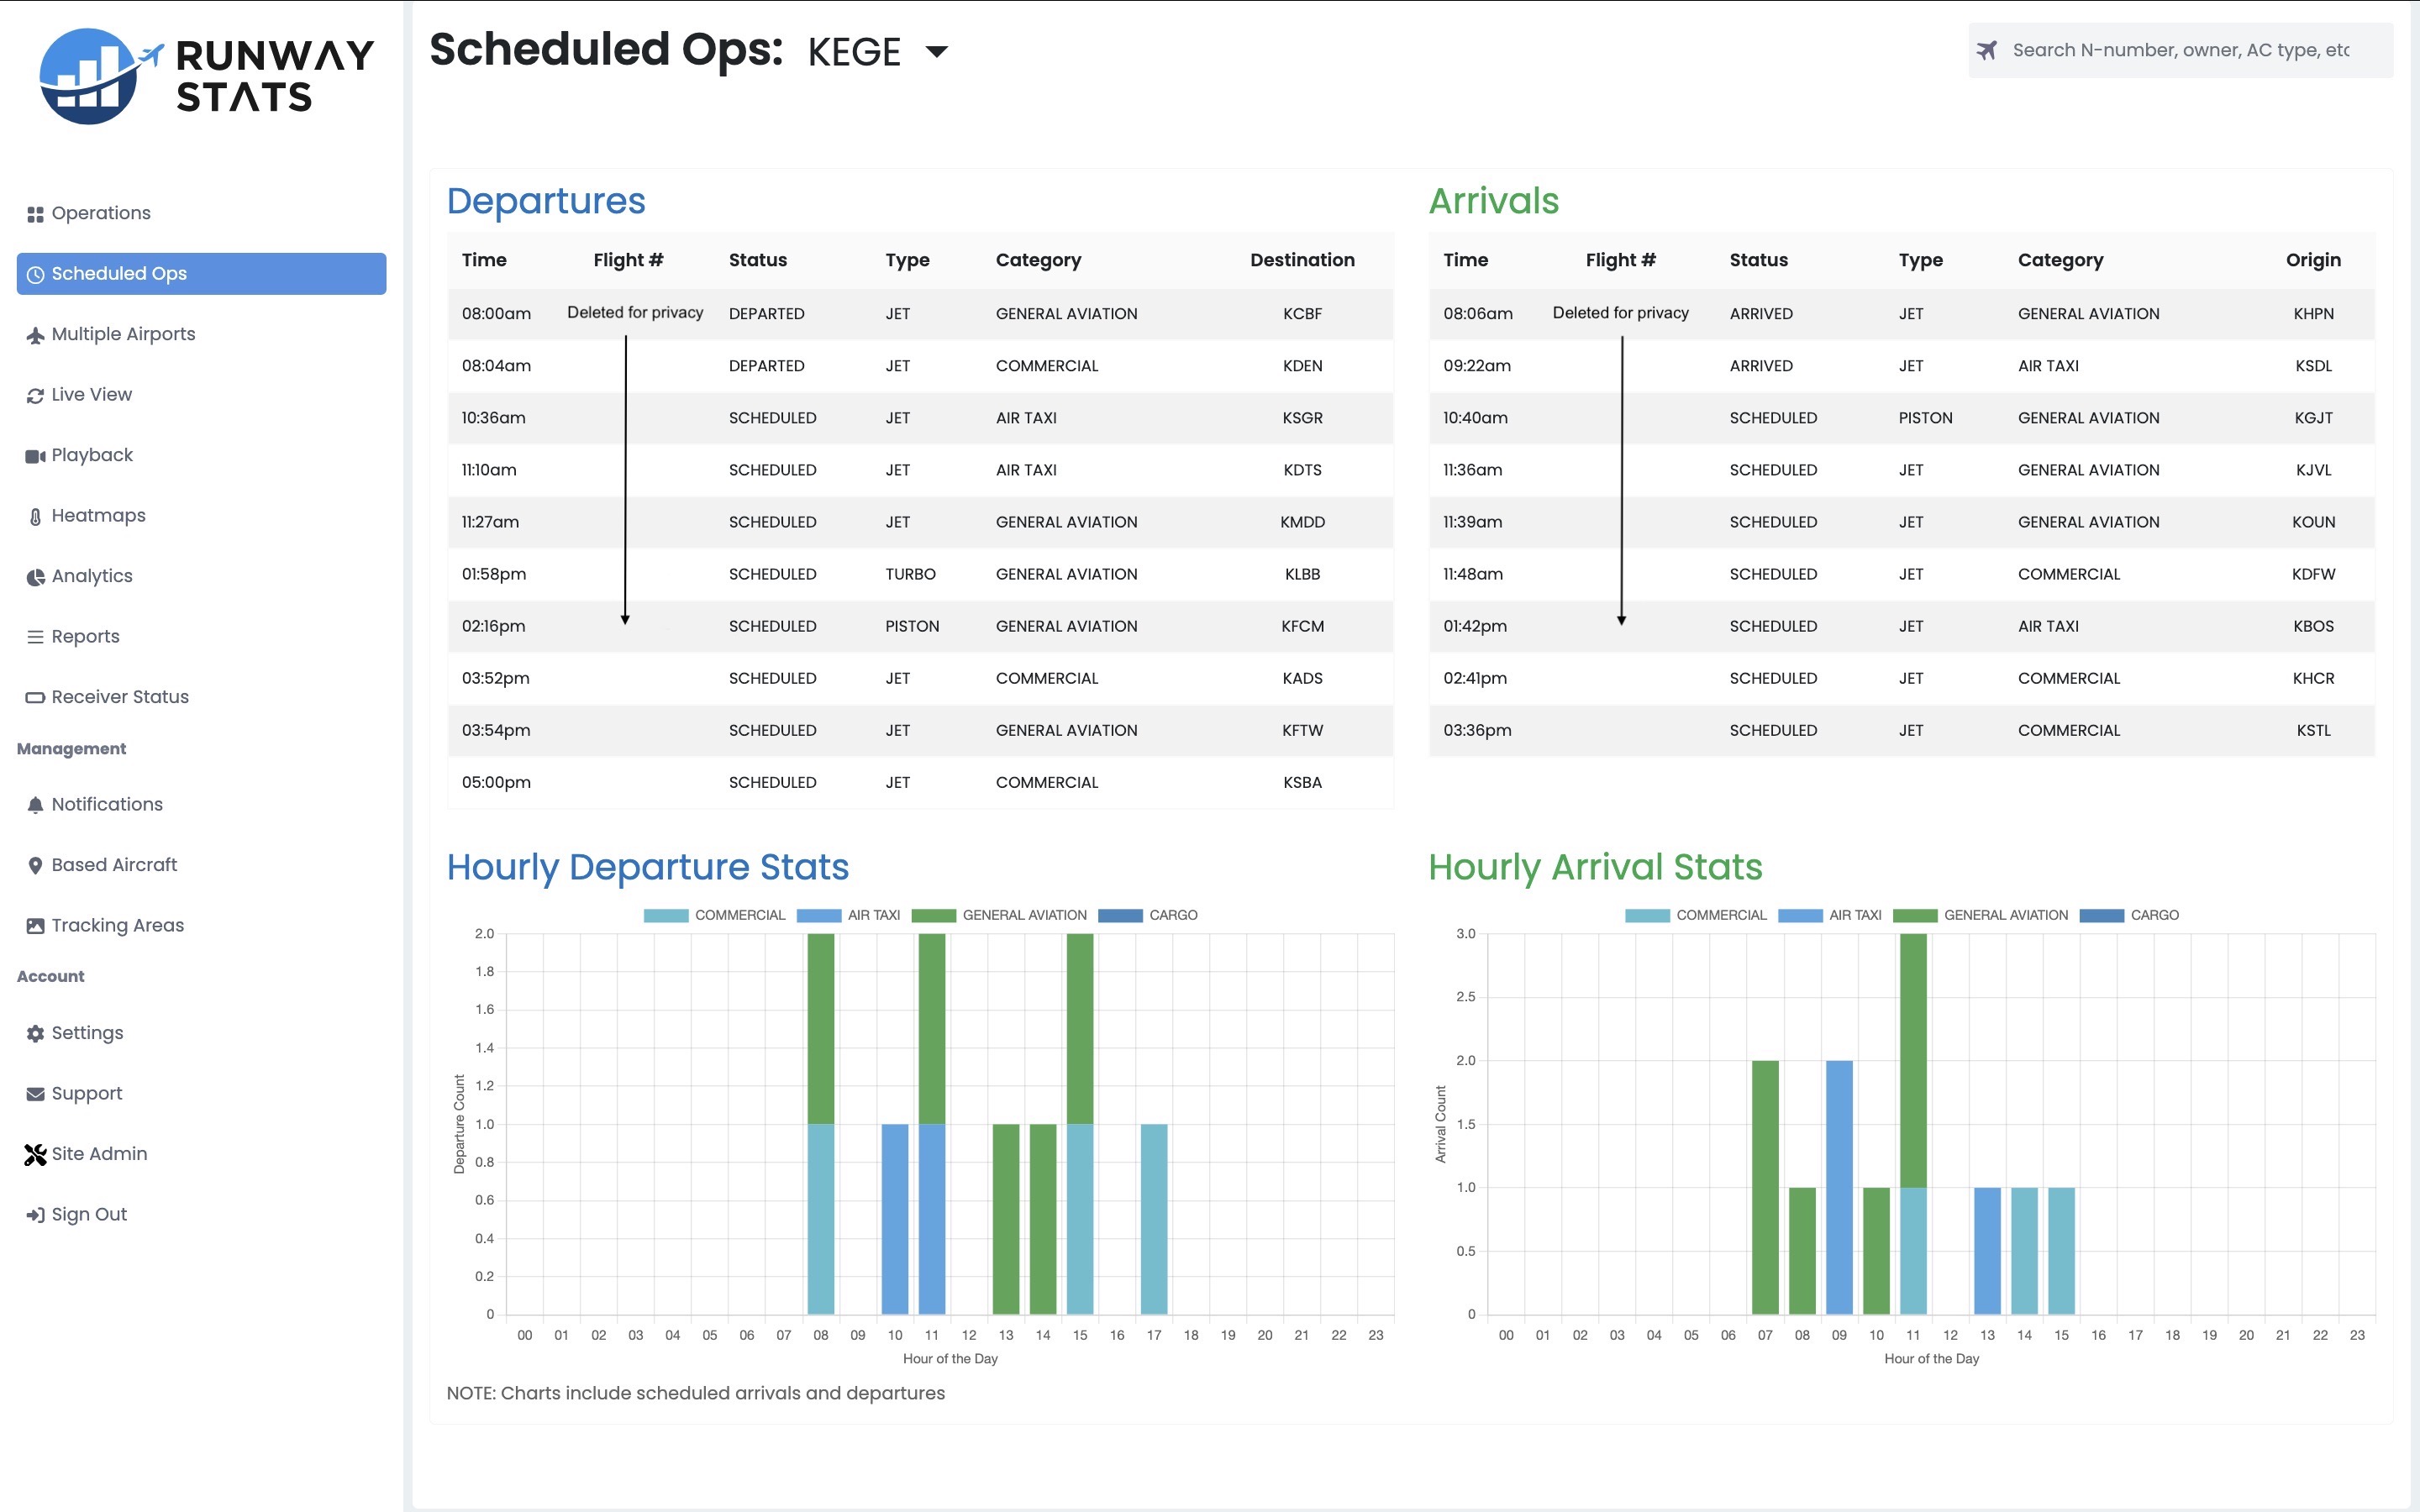Select the Playback menu item
Image resolution: width=2420 pixels, height=1512 pixels.
201,455
